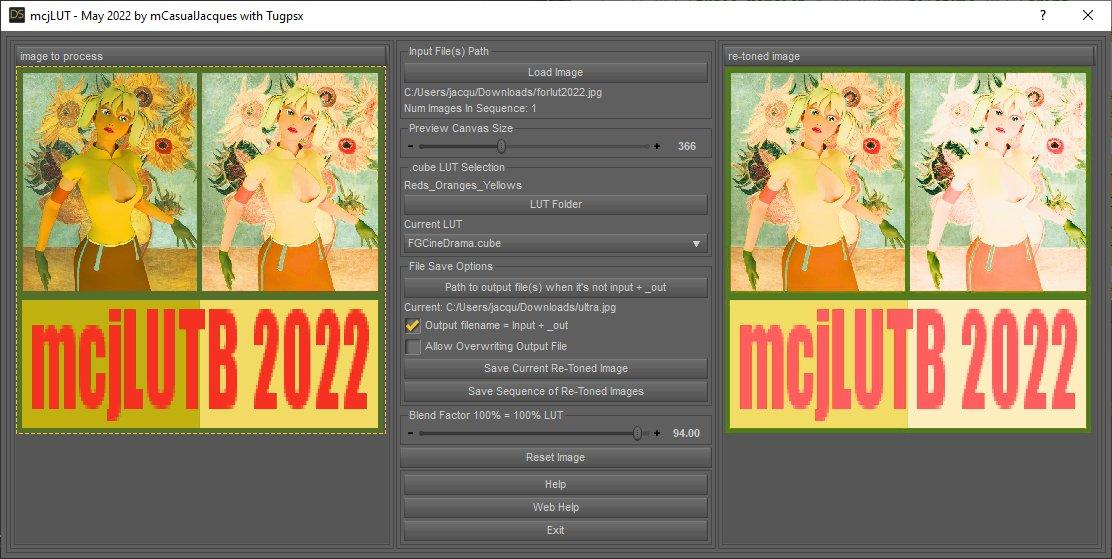
Task: Decrease Preview Canvas Size with minus icon
Action: tap(411, 146)
